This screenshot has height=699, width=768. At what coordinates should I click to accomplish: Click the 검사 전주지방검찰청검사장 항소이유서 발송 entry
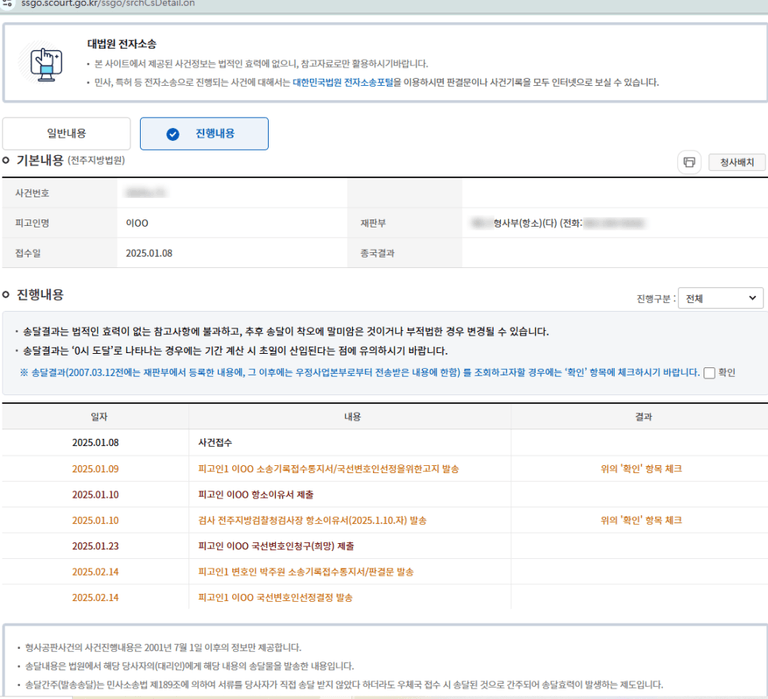[312, 520]
